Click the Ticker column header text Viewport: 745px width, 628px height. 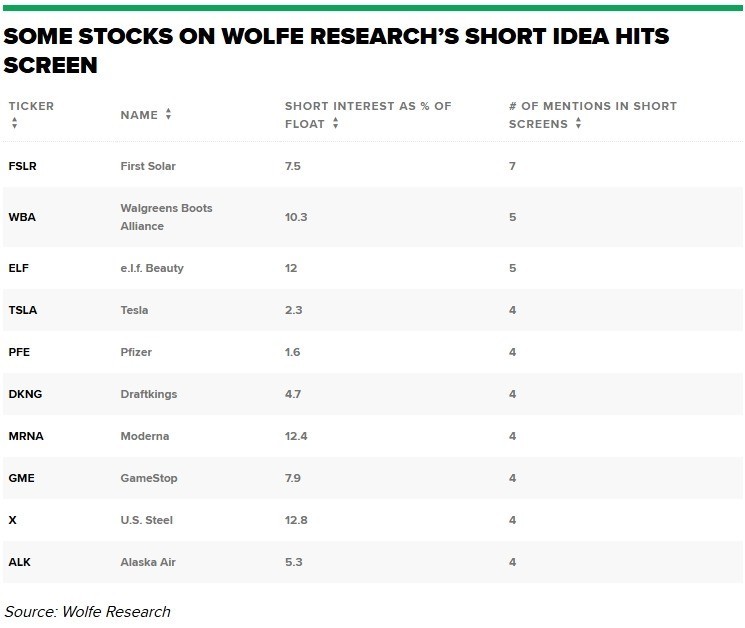tap(31, 106)
